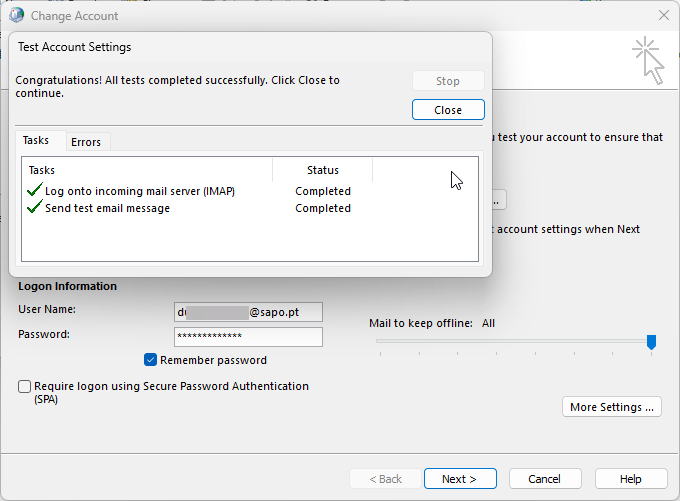680x501 pixels.
Task: Click the Stop button
Action: click(448, 81)
